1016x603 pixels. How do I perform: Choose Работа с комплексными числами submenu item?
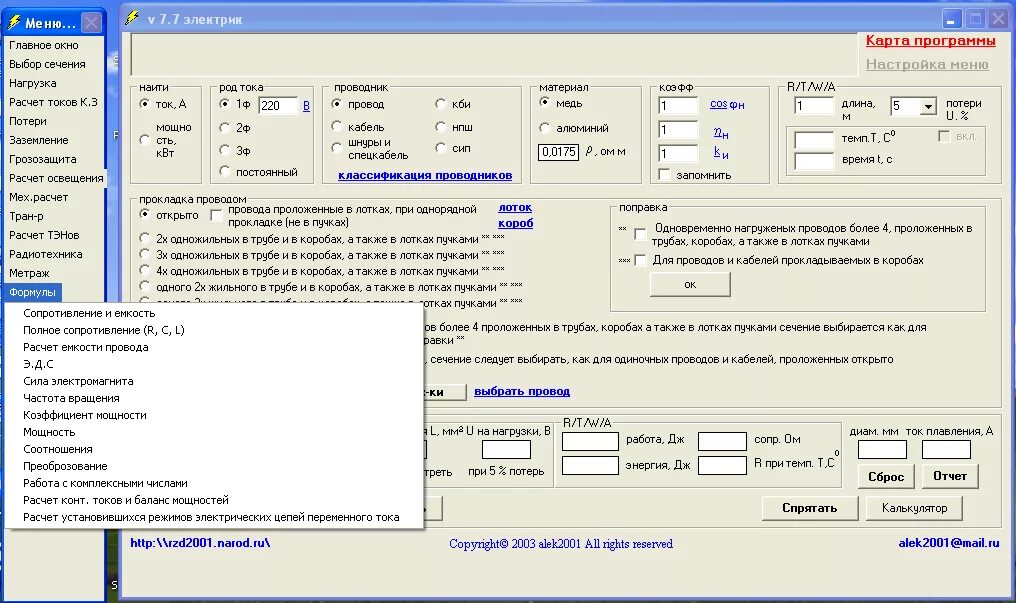tap(106, 483)
